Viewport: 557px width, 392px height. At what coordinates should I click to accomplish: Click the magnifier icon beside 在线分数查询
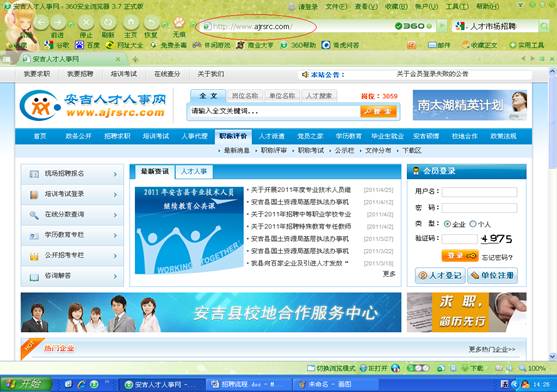[34, 215]
